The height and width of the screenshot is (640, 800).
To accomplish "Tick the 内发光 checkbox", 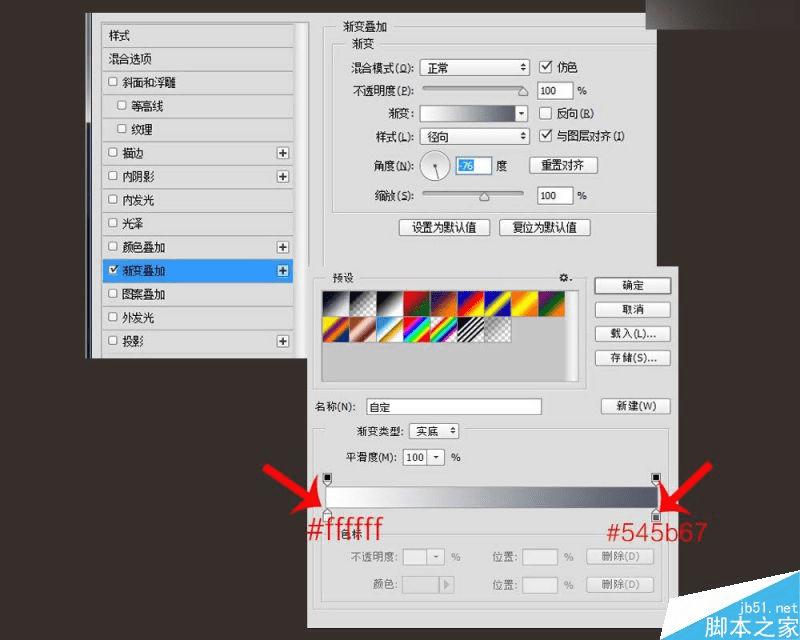I will click(113, 199).
